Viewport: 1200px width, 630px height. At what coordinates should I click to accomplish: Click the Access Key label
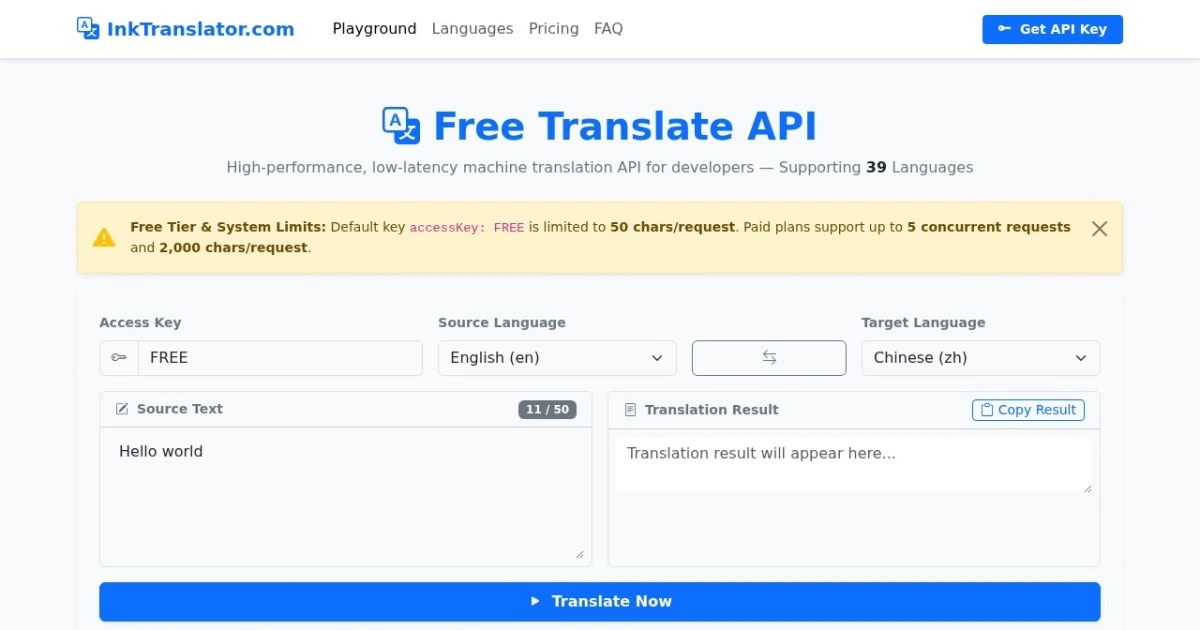click(x=140, y=323)
